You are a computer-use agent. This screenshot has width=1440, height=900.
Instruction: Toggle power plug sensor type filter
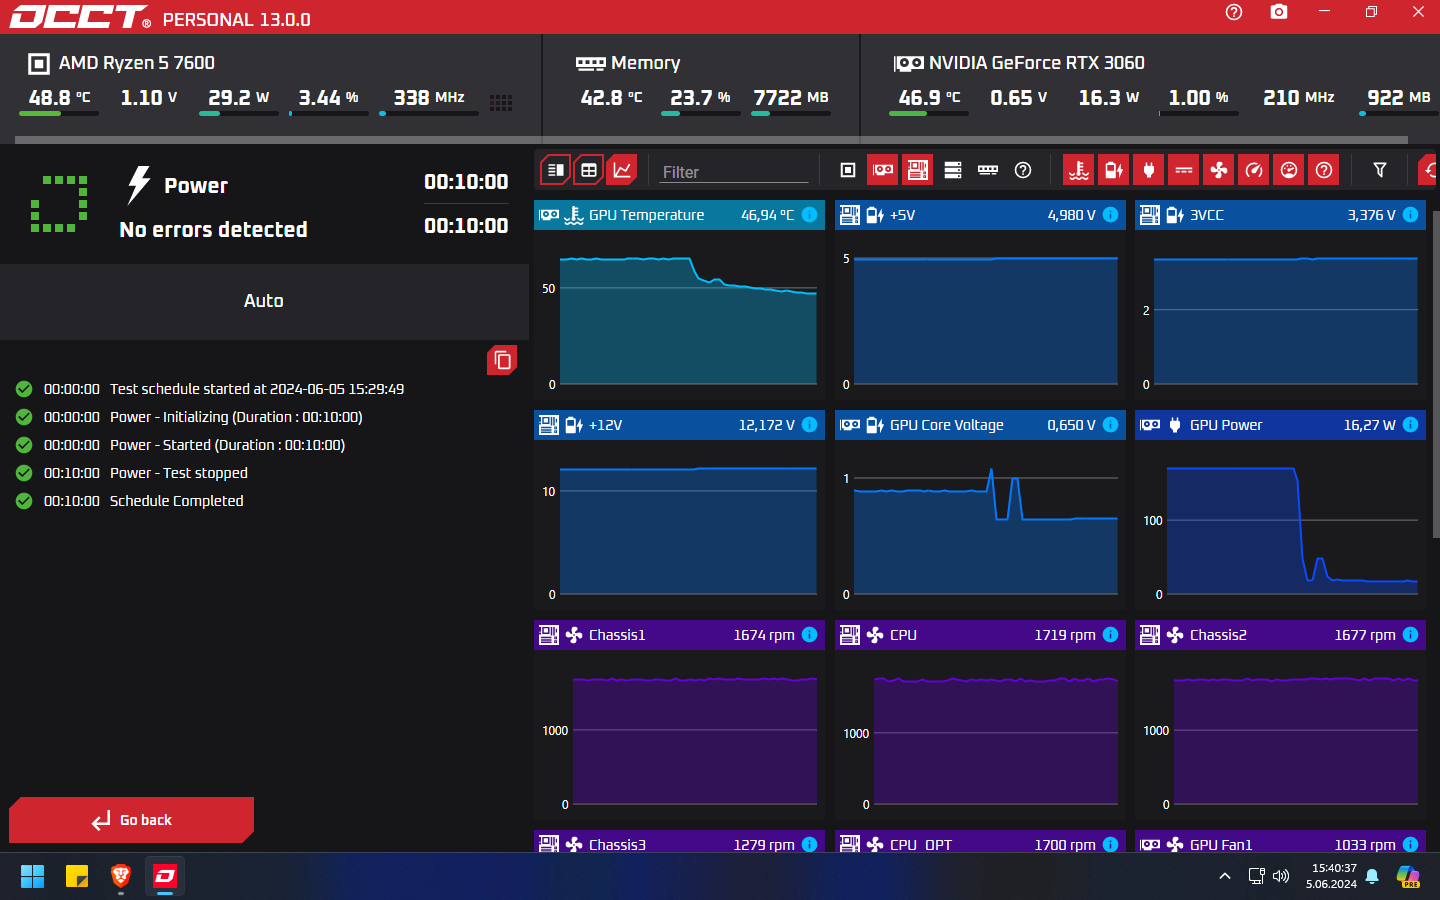(1149, 170)
